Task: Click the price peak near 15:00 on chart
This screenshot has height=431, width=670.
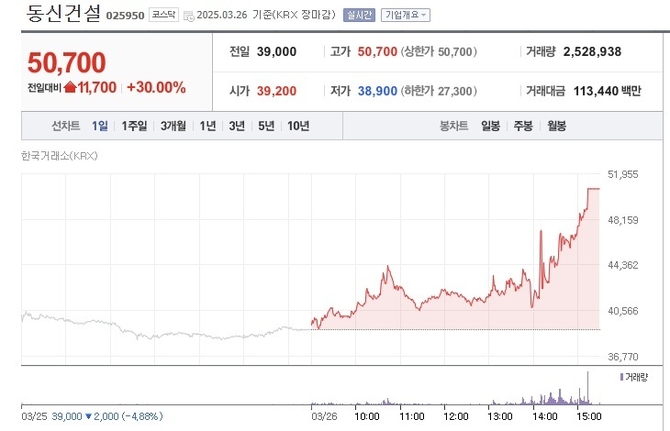Action: pos(592,189)
